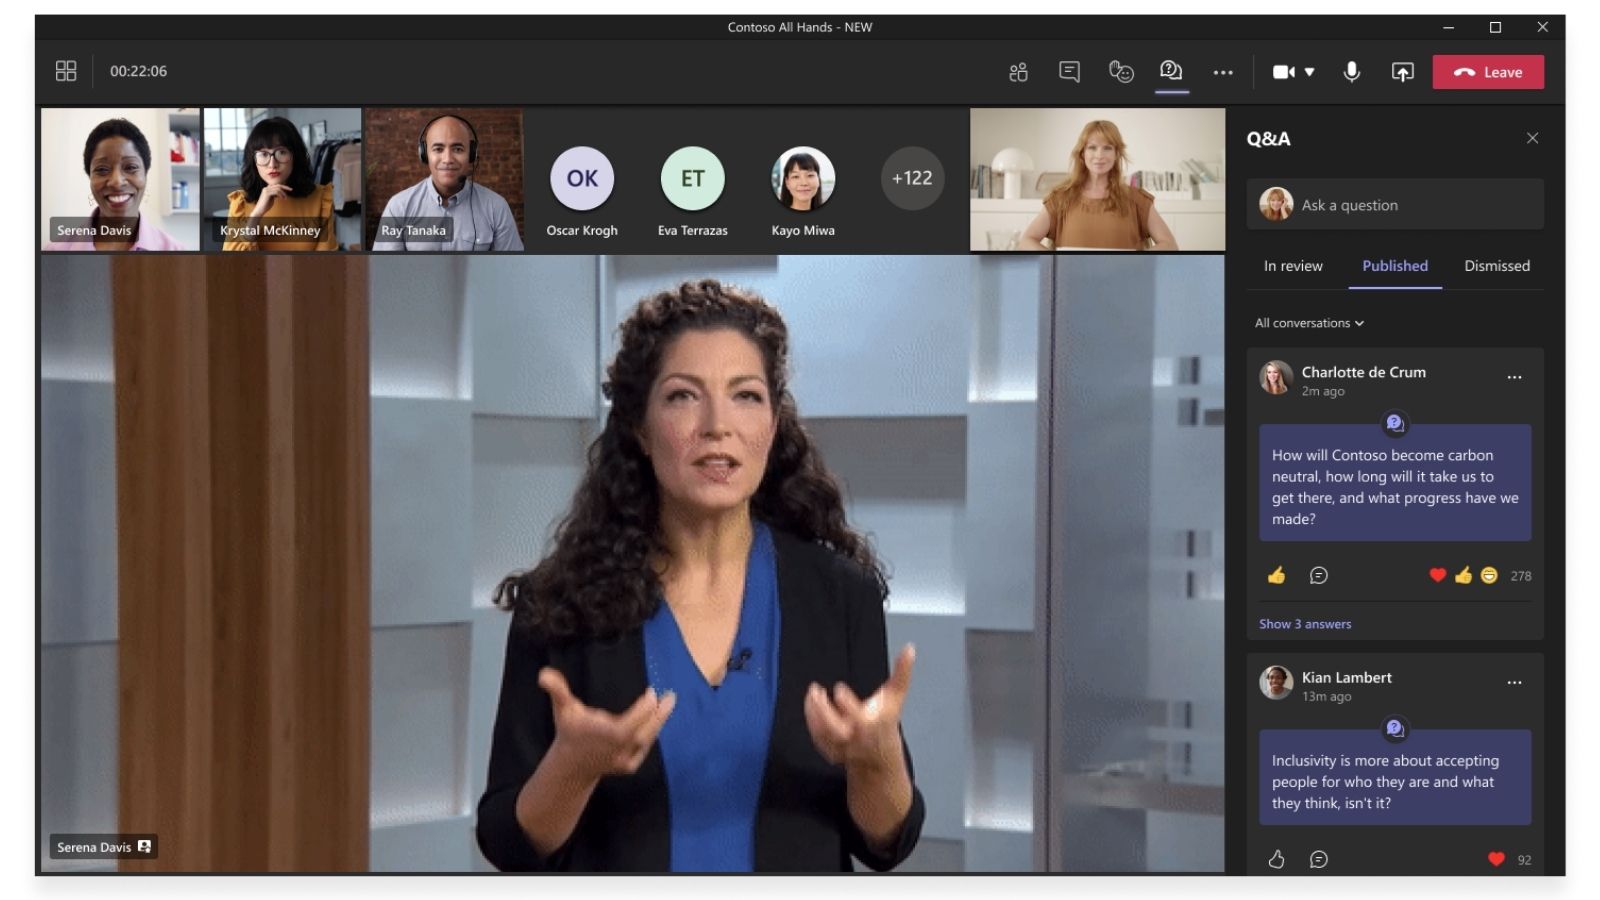
Task: Switch to the In review tab
Action: (x=1292, y=266)
